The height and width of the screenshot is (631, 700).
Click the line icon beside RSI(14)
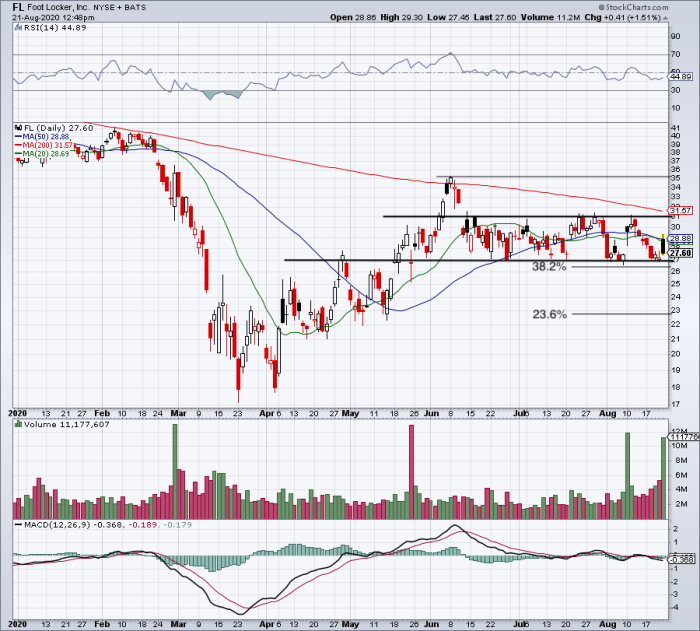point(18,28)
